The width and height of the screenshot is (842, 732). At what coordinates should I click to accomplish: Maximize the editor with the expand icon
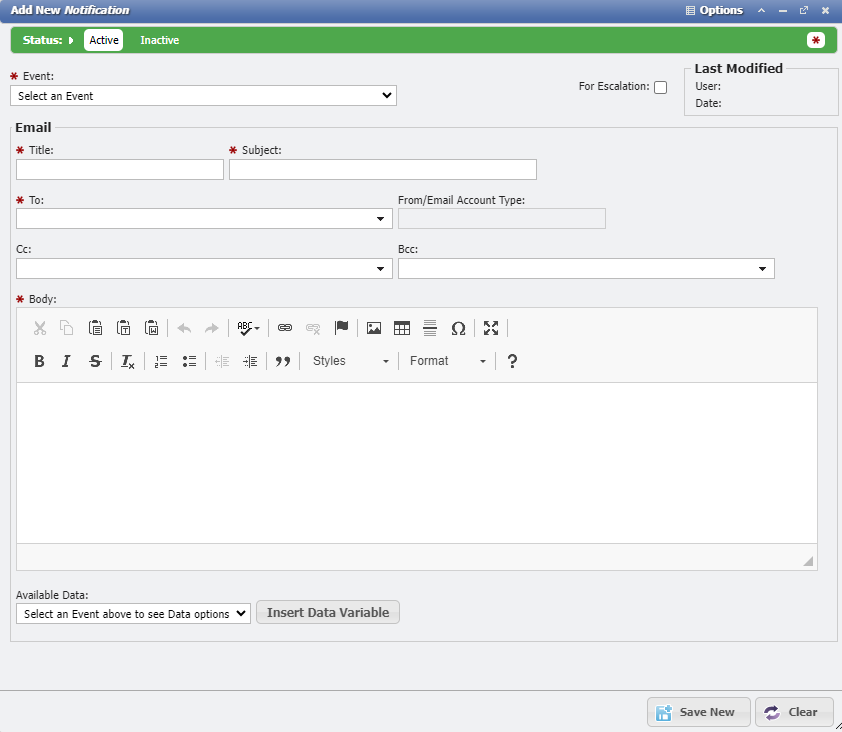491,328
